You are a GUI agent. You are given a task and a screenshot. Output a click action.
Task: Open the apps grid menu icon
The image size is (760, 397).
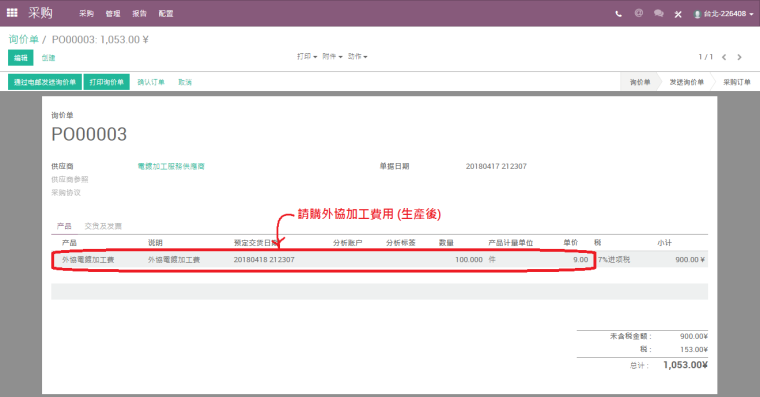[12, 13]
